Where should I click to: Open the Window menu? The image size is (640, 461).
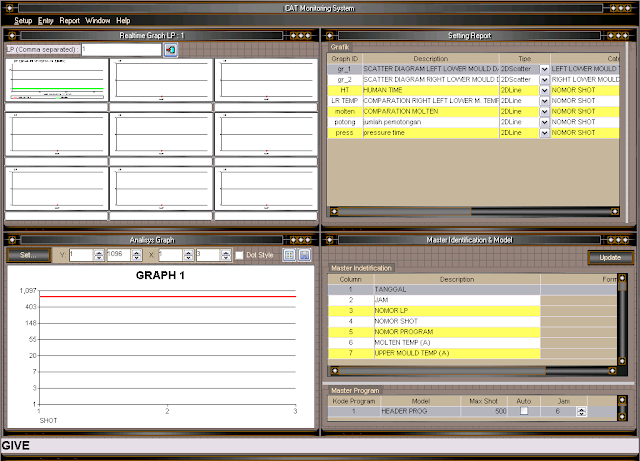click(98, 20)
